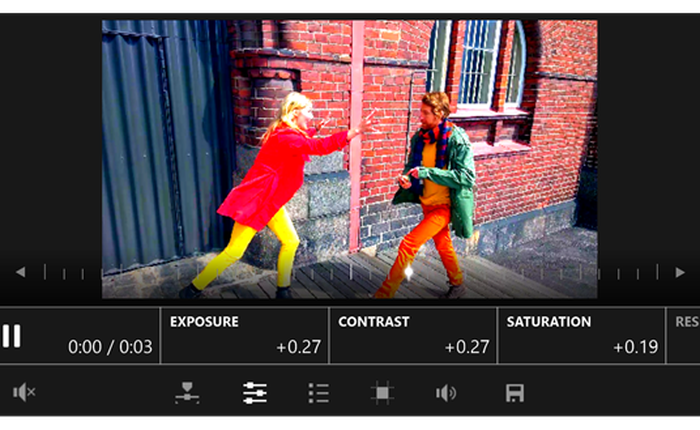Select the crop frame icon
Screen dimensions: 700x430
point(382,393)
